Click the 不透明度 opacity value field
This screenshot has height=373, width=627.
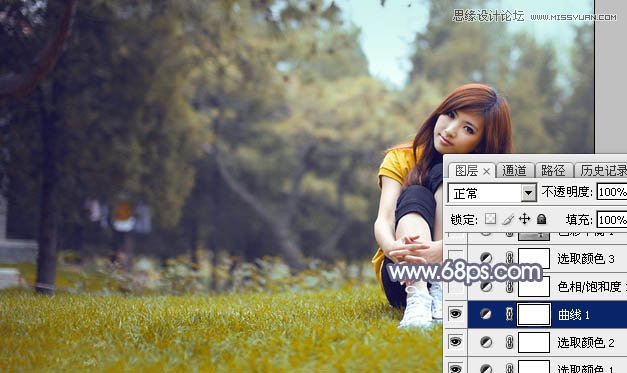612,192
